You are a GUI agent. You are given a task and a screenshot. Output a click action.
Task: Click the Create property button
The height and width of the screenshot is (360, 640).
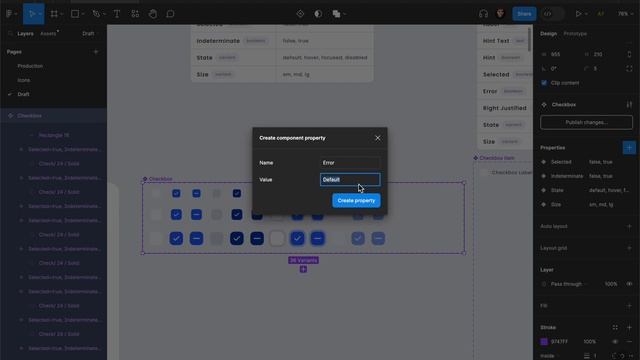[356, 201]
